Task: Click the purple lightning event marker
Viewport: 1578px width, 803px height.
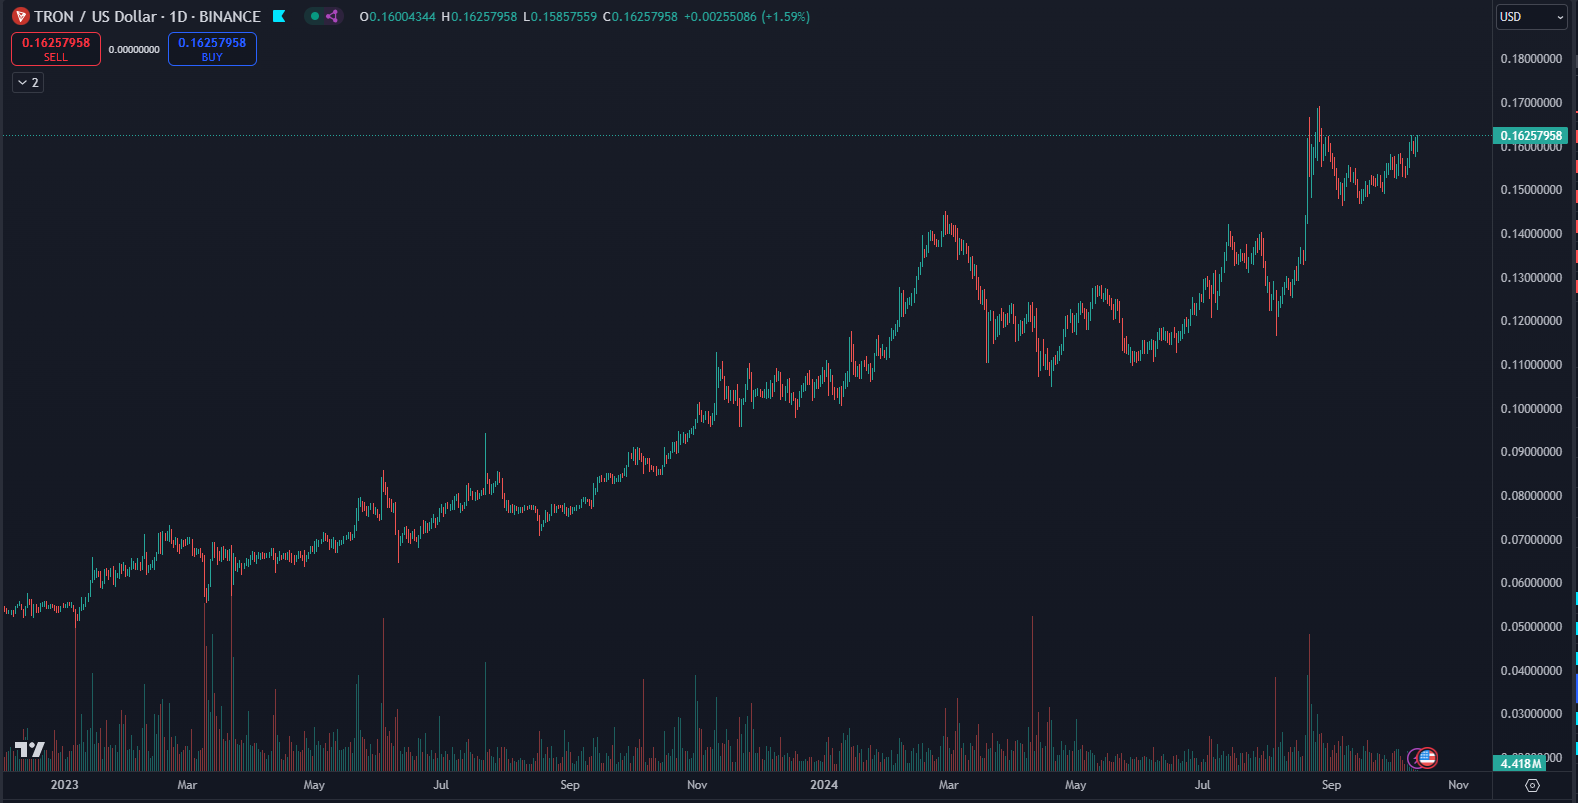Action: (x=1414, y=758)
